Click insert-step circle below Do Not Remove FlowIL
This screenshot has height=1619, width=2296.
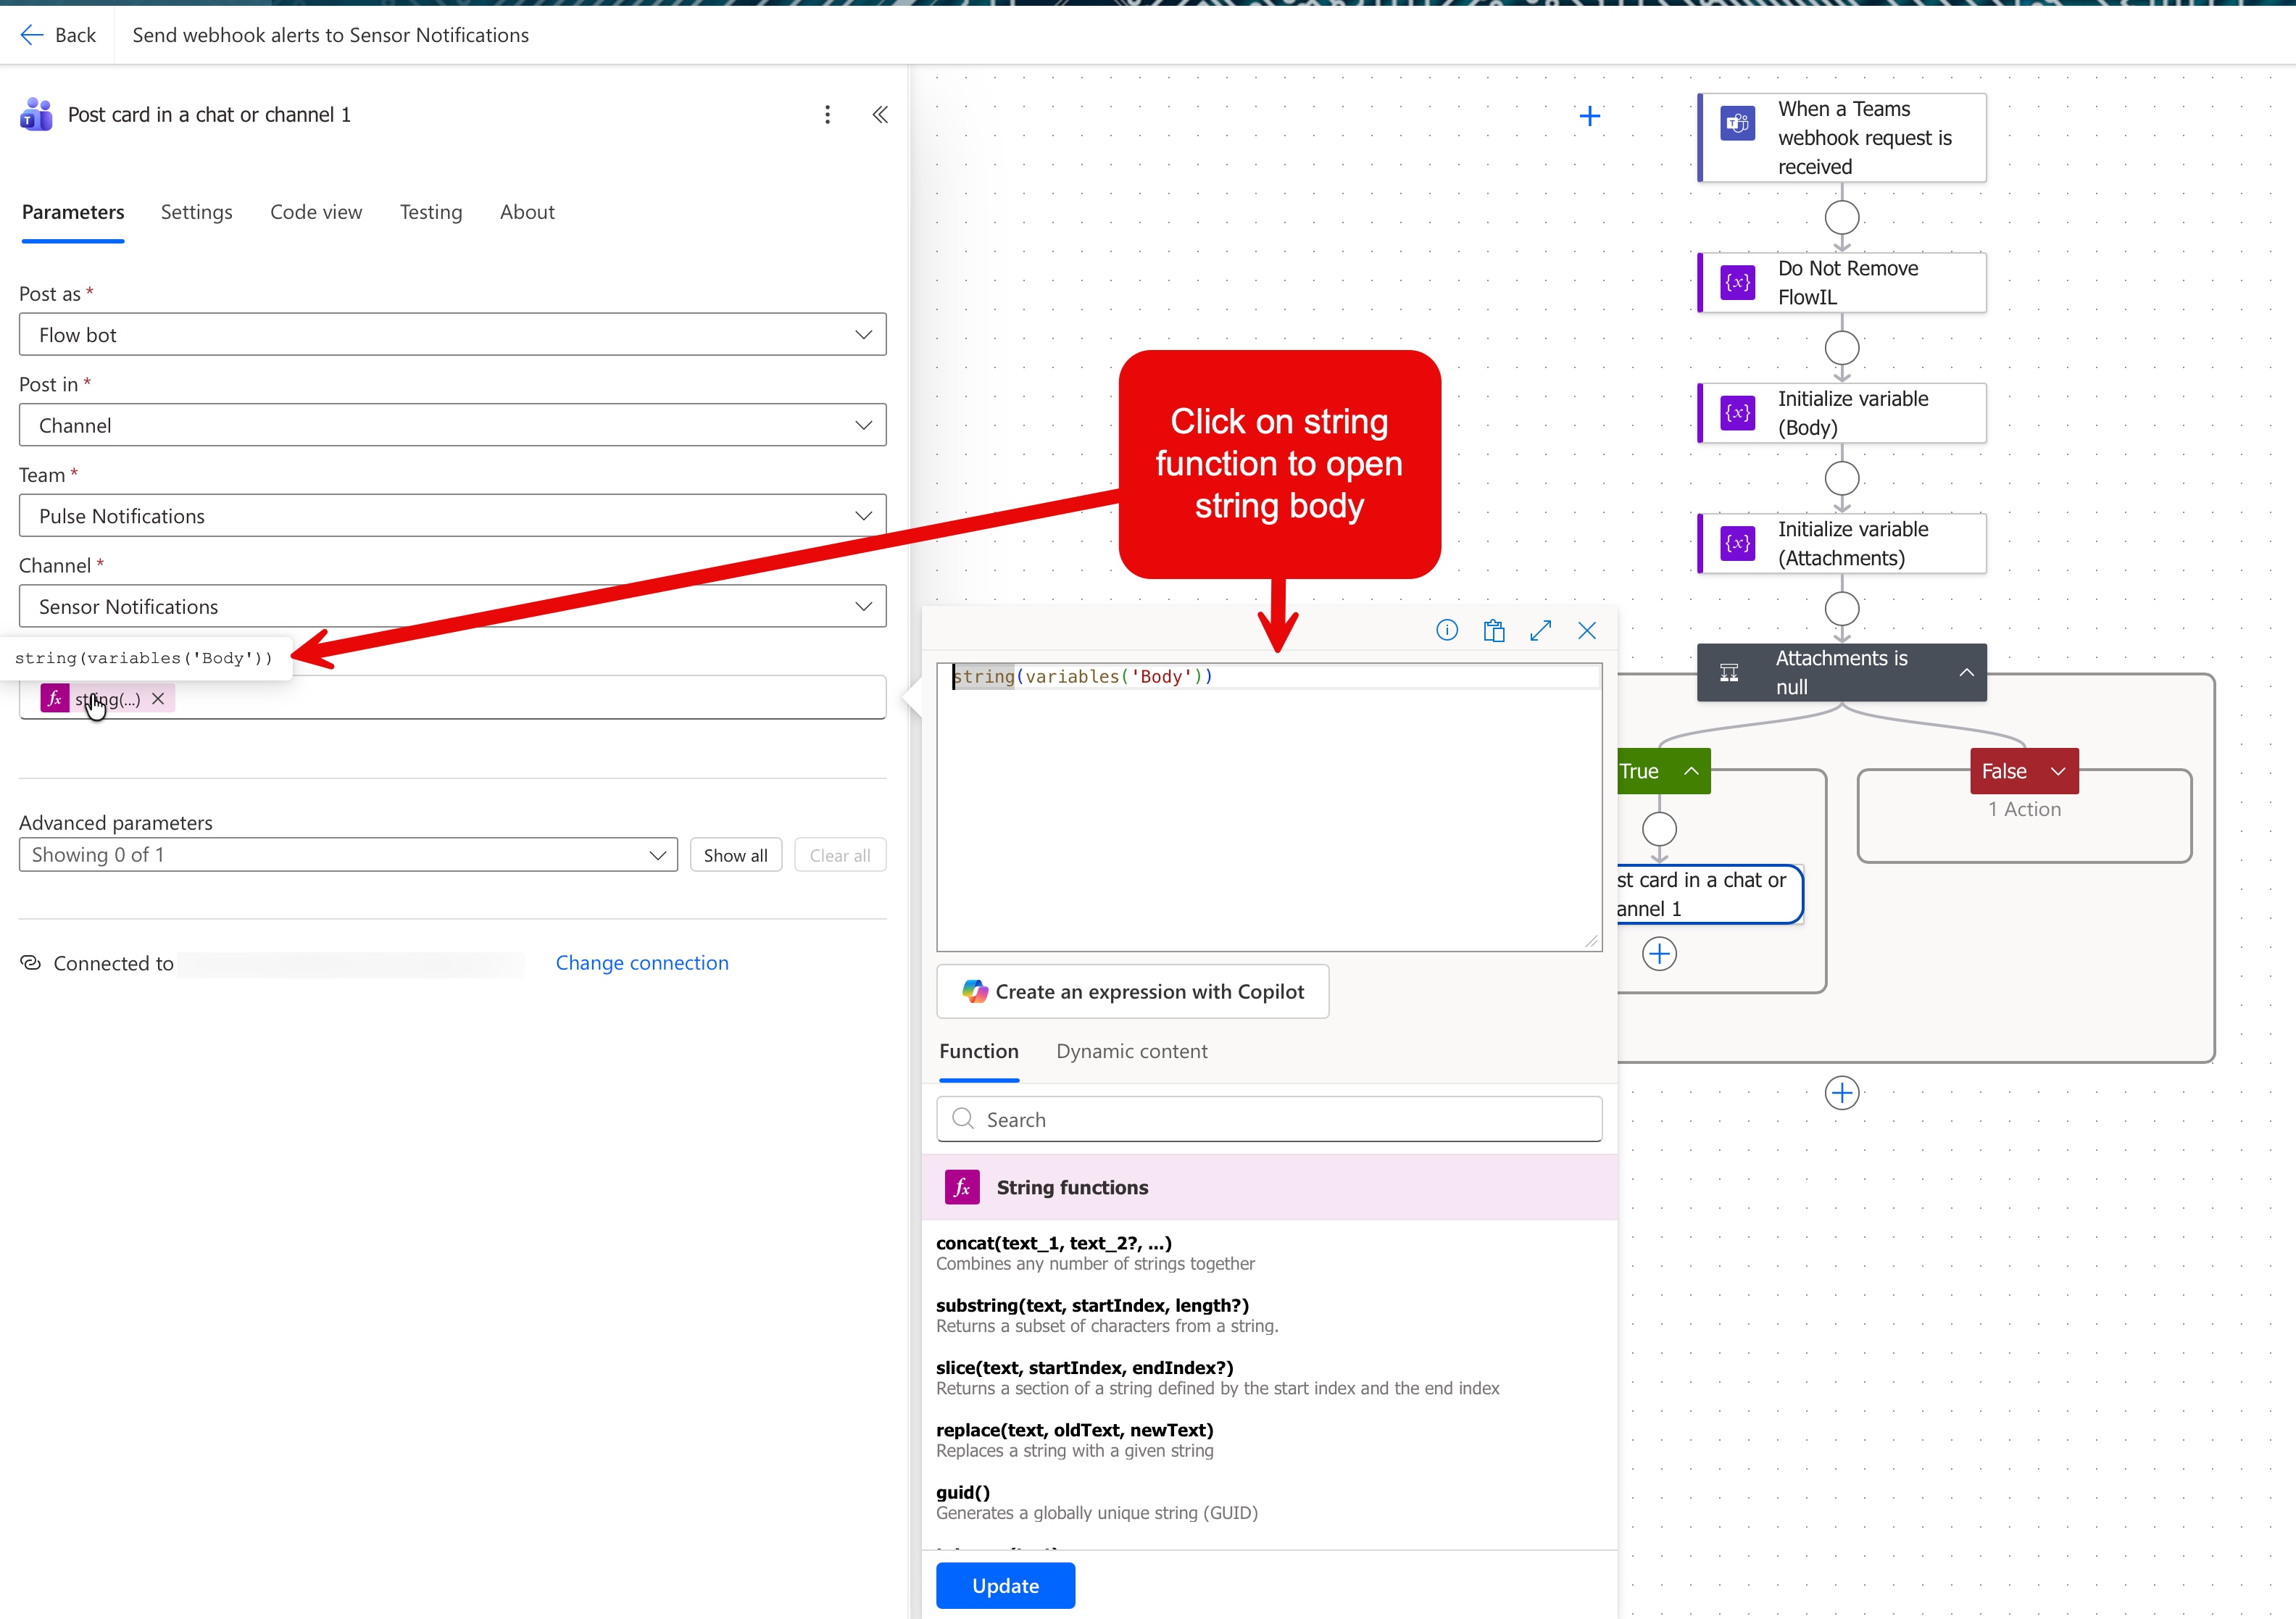coord(1842,348)
